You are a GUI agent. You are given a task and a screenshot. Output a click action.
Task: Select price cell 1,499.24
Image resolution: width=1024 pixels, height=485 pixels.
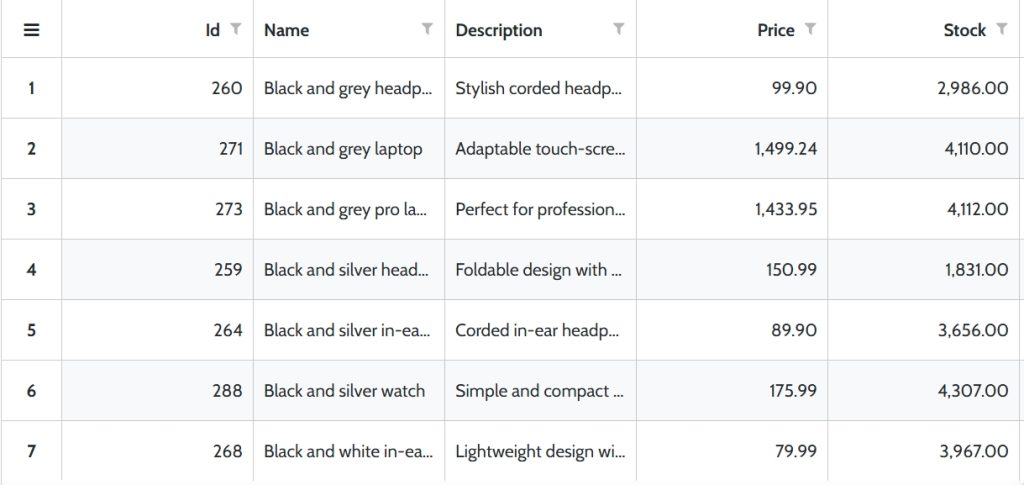[732, 149]
